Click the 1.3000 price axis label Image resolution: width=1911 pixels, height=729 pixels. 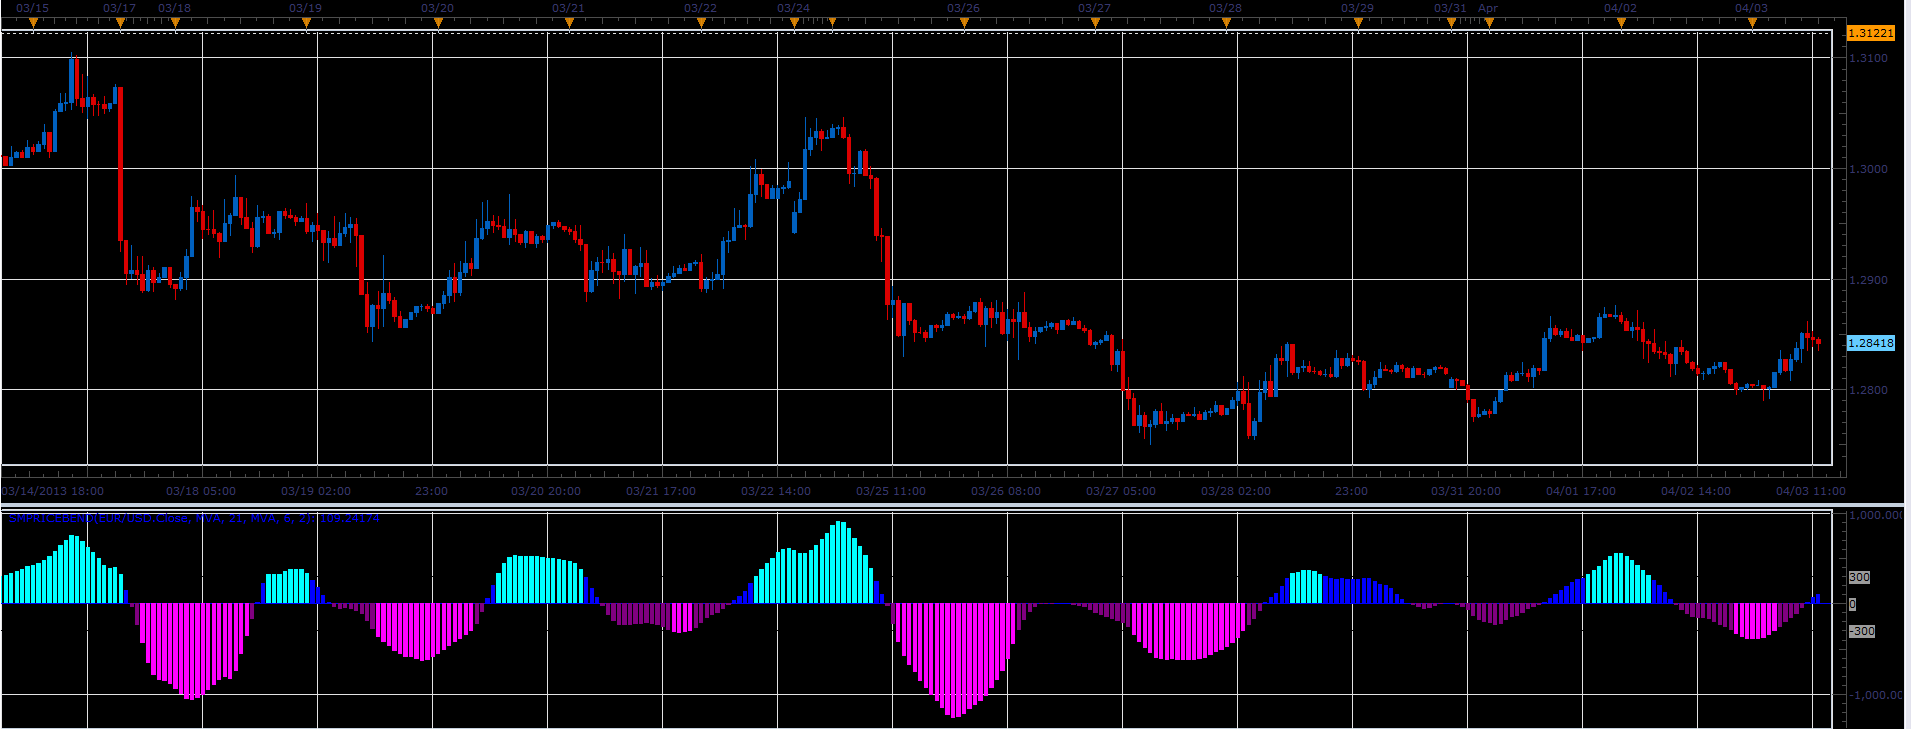tap(1869, 169)
